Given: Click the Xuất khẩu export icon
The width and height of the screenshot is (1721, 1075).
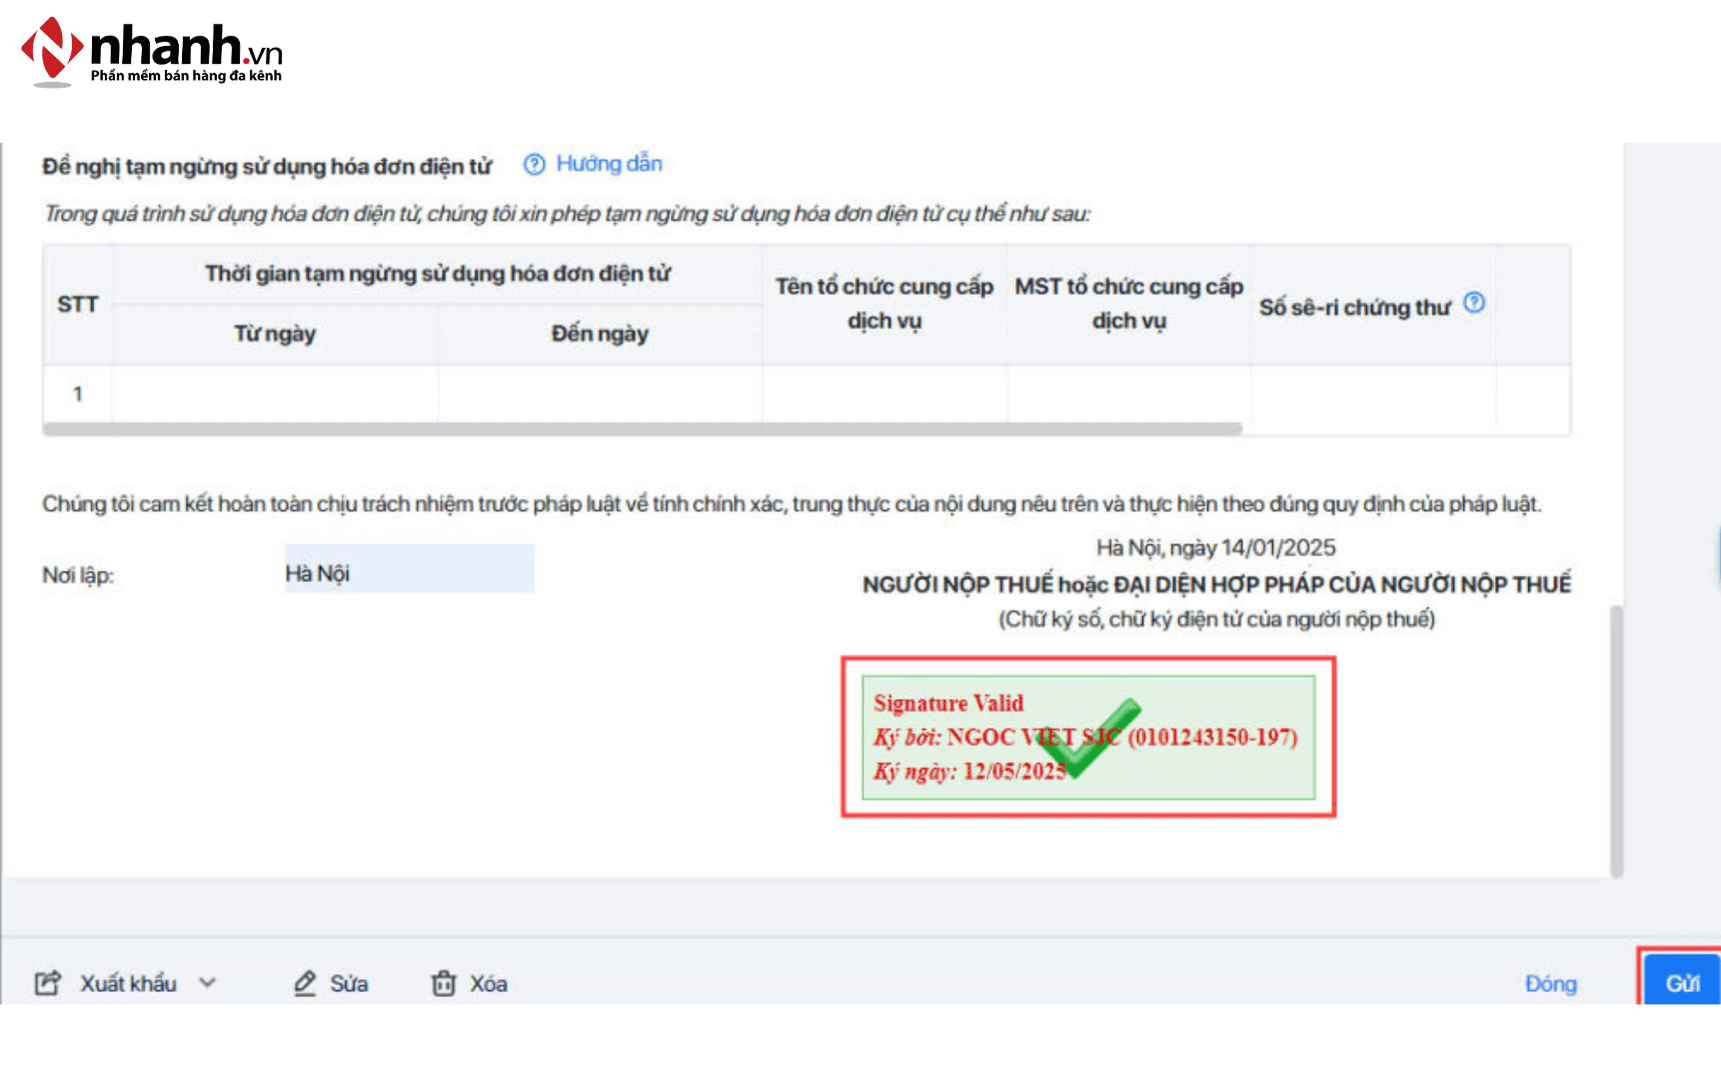Looking at the screenshot, I should coord(48,983).
